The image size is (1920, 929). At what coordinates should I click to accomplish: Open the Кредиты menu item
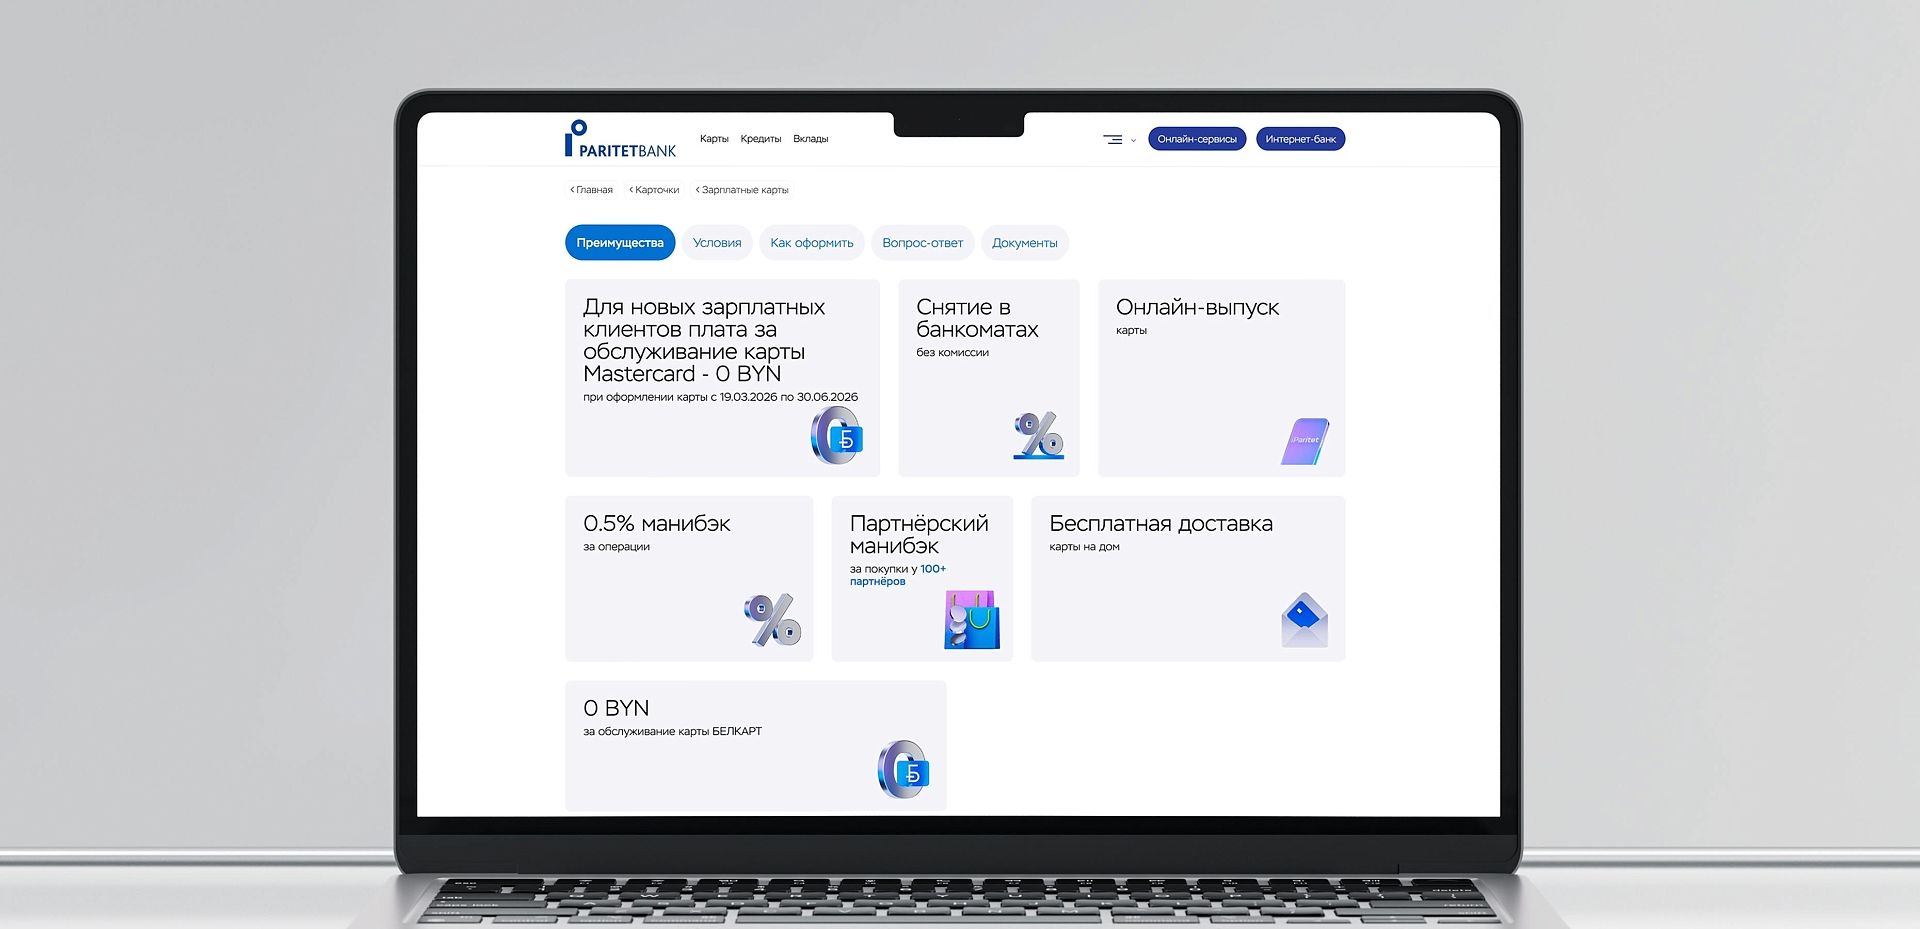click(762, 139)
